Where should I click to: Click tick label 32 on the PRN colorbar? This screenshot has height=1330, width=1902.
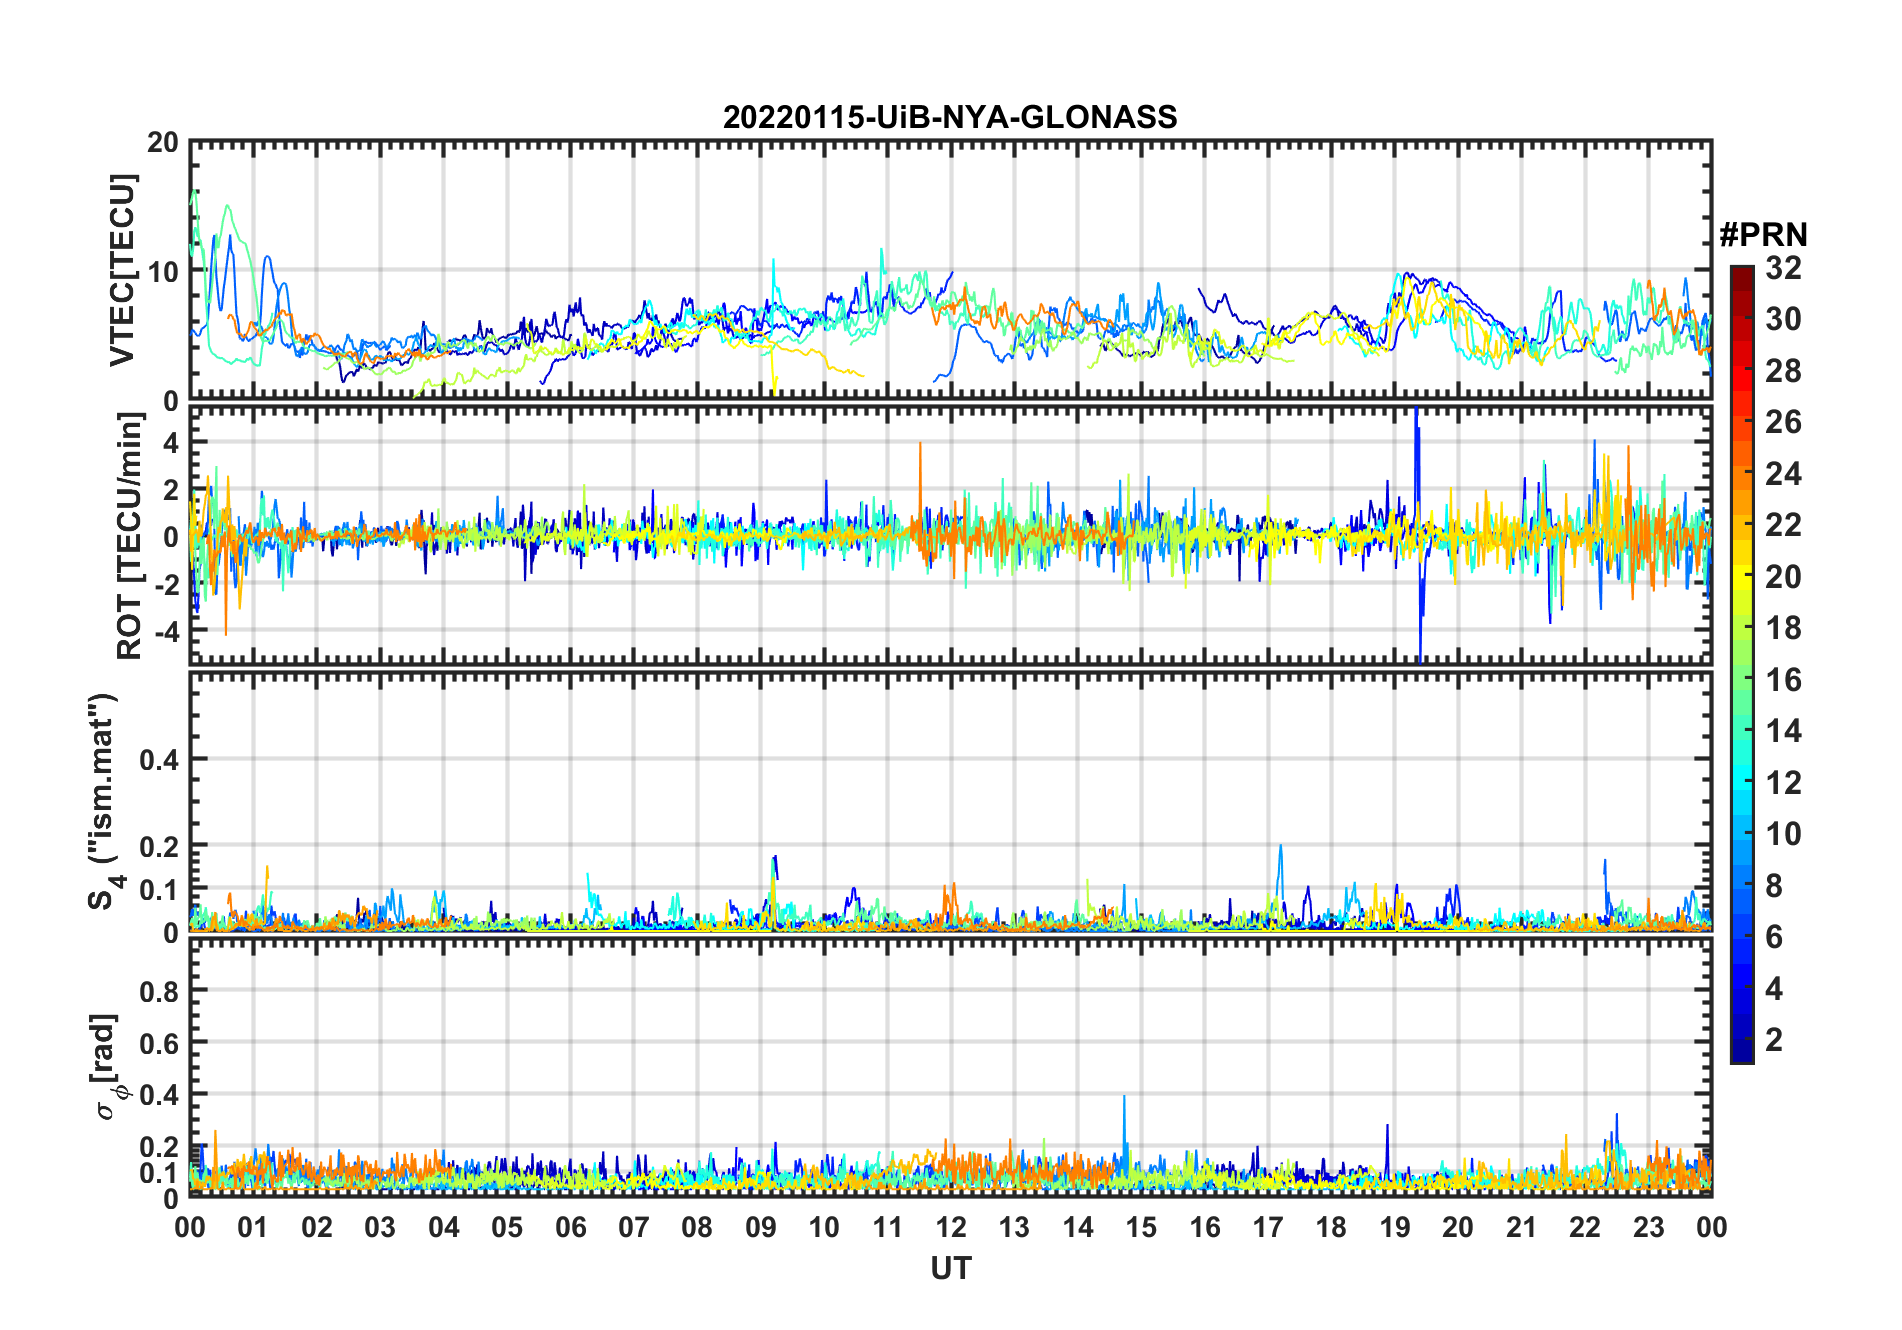pos(1782,268)
